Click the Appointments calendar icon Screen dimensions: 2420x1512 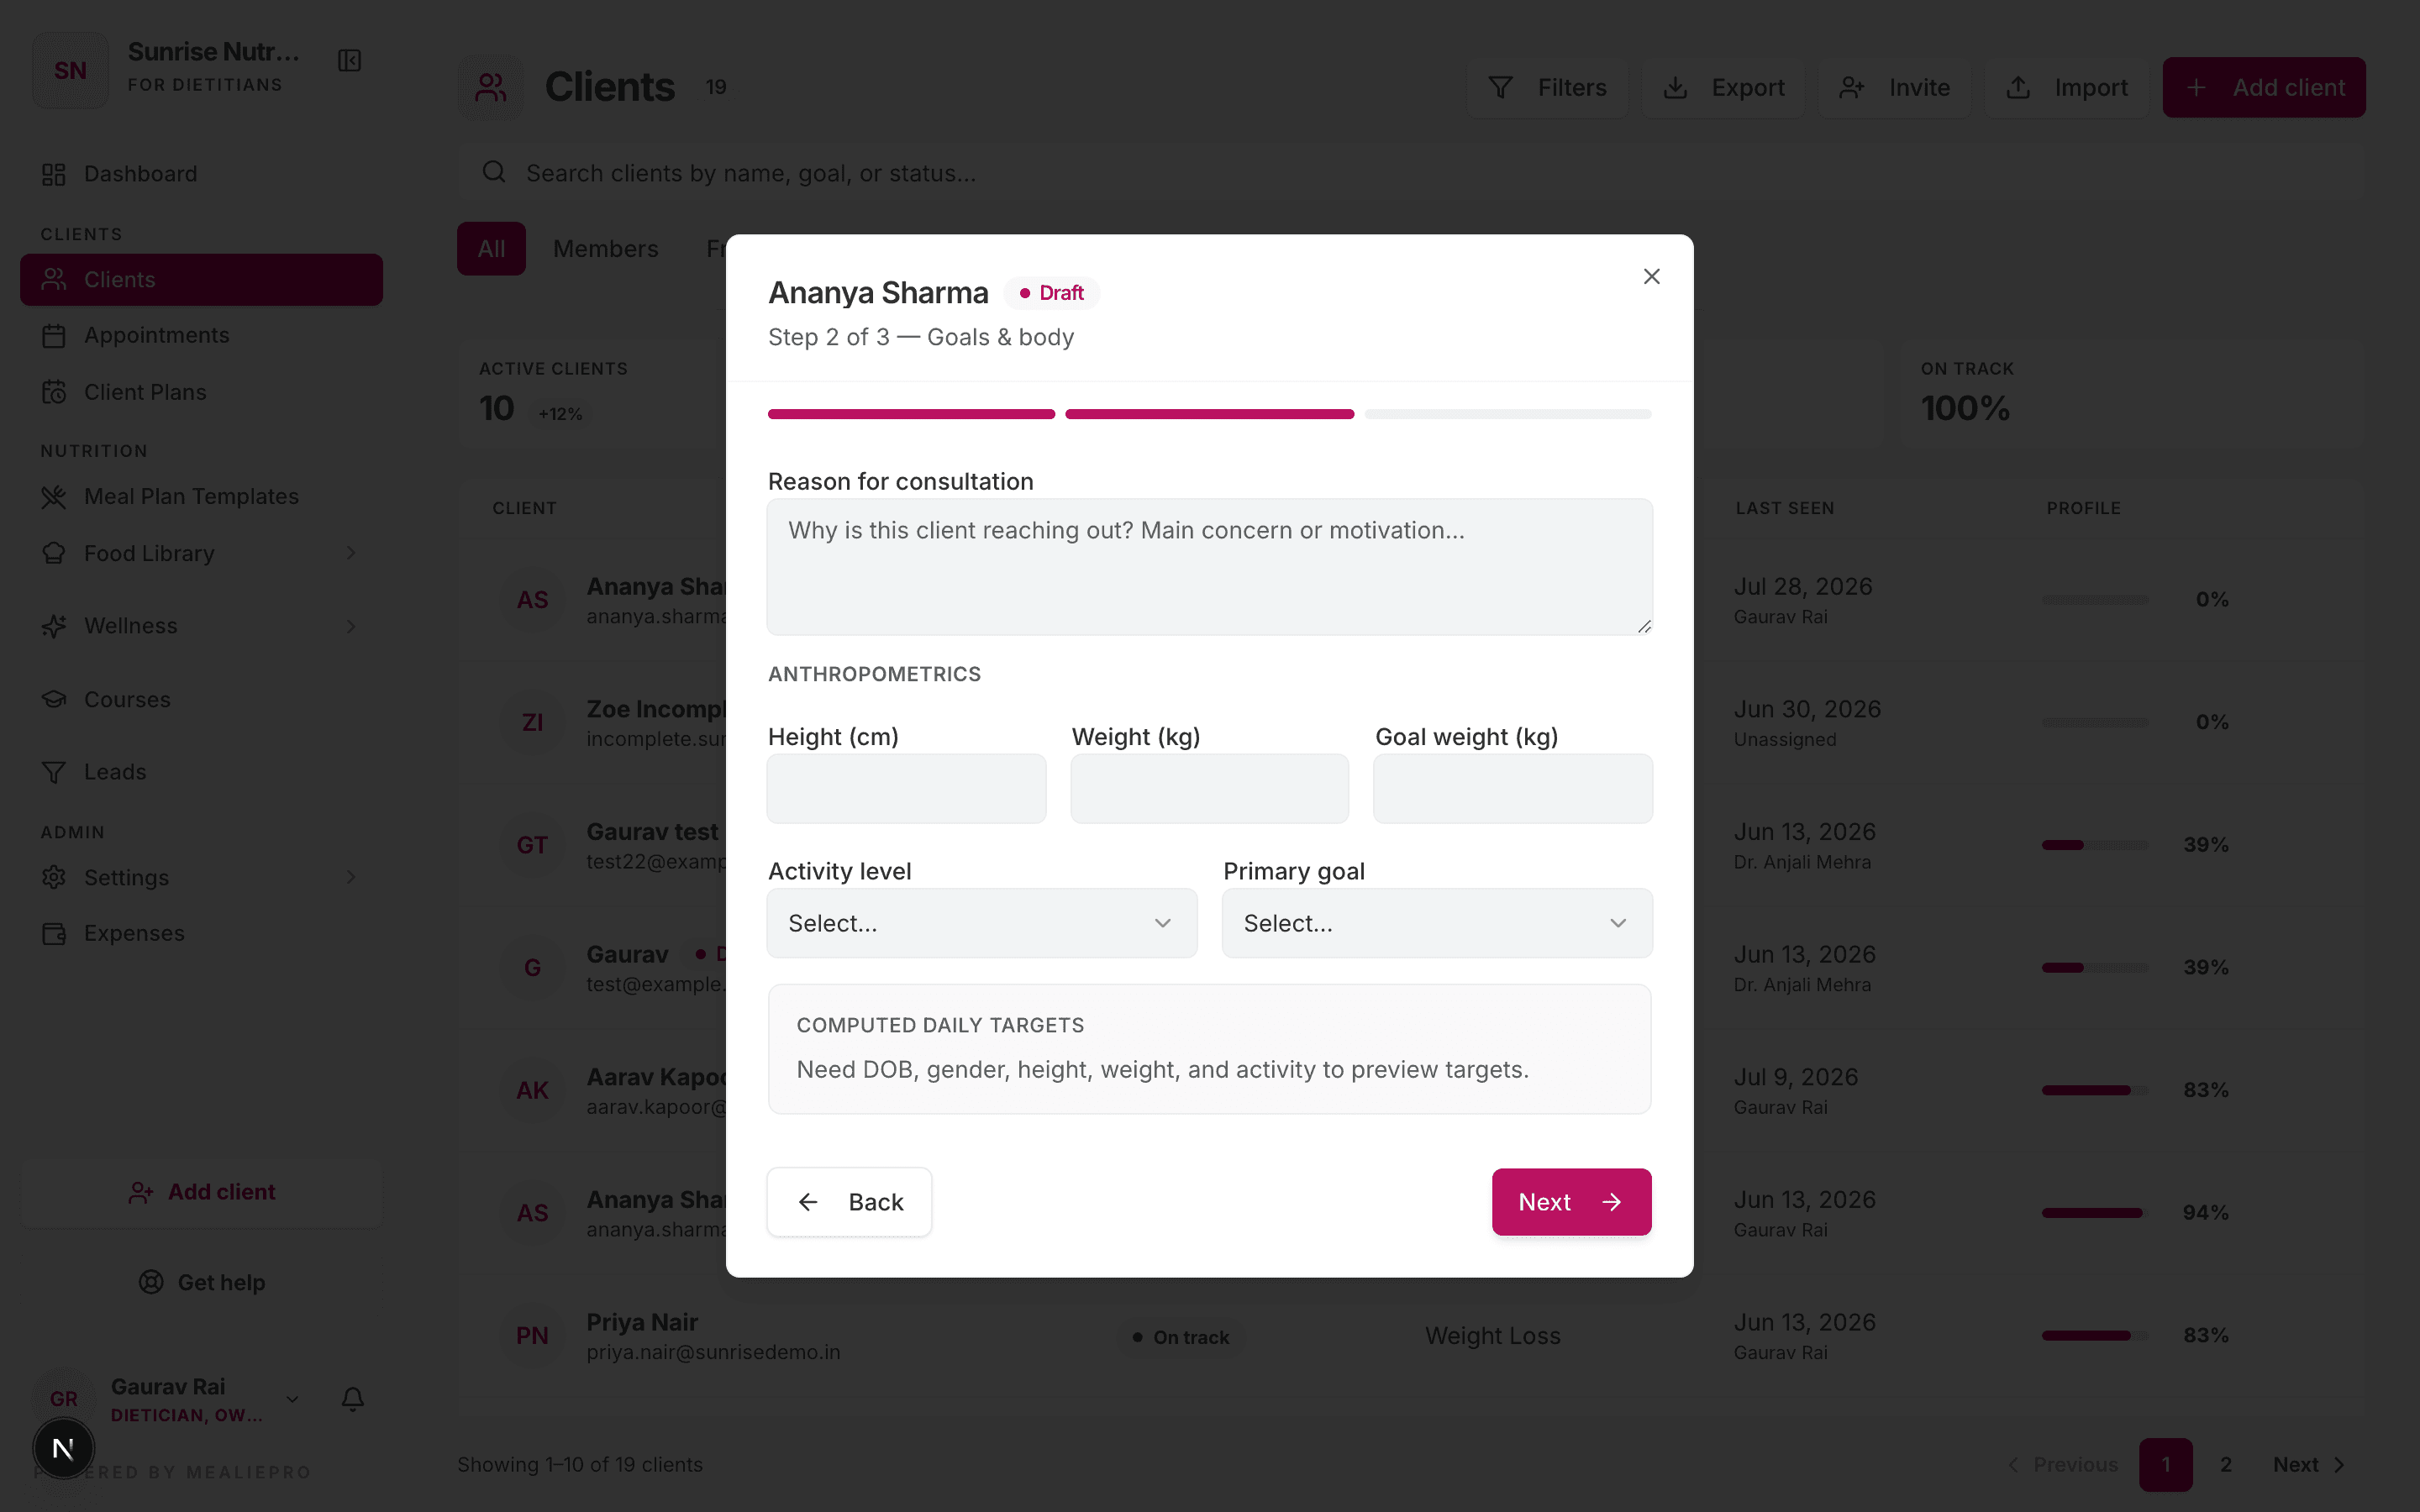tap(54, 336)
